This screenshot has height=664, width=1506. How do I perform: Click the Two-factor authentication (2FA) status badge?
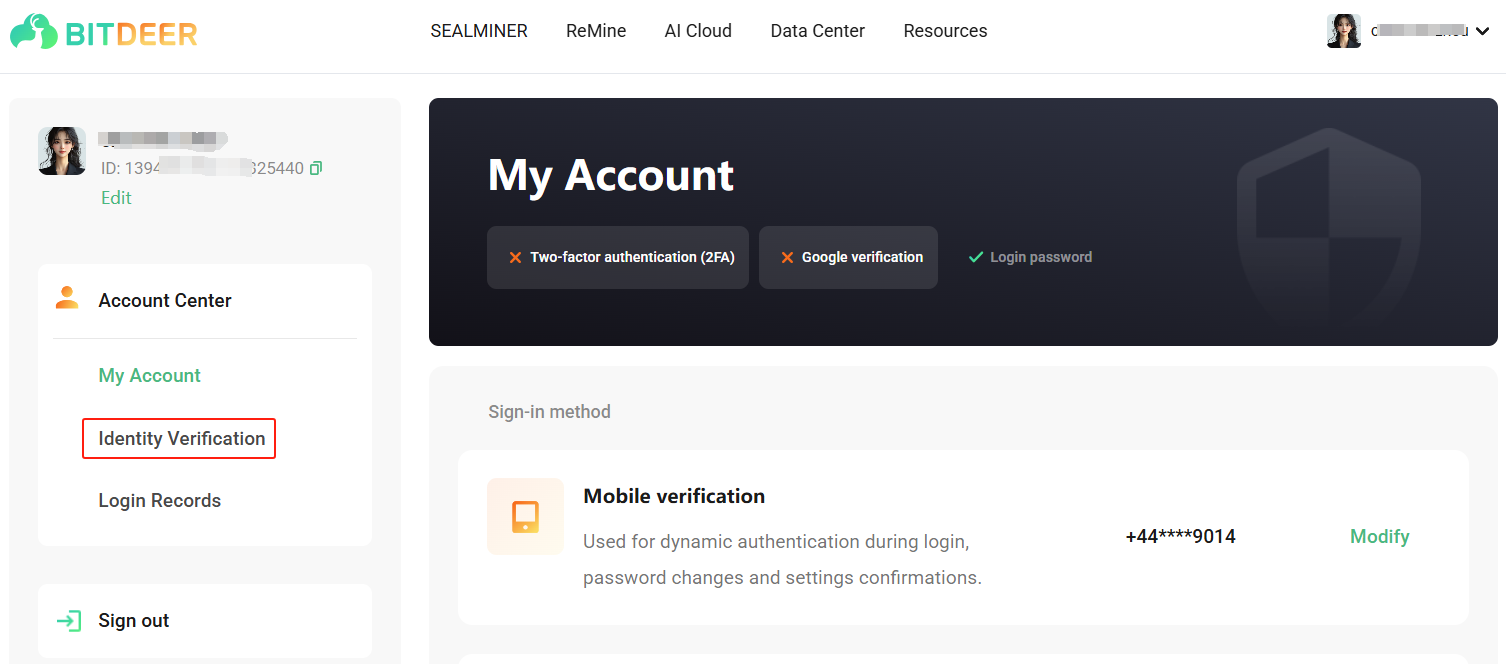[x=617, y=257]
